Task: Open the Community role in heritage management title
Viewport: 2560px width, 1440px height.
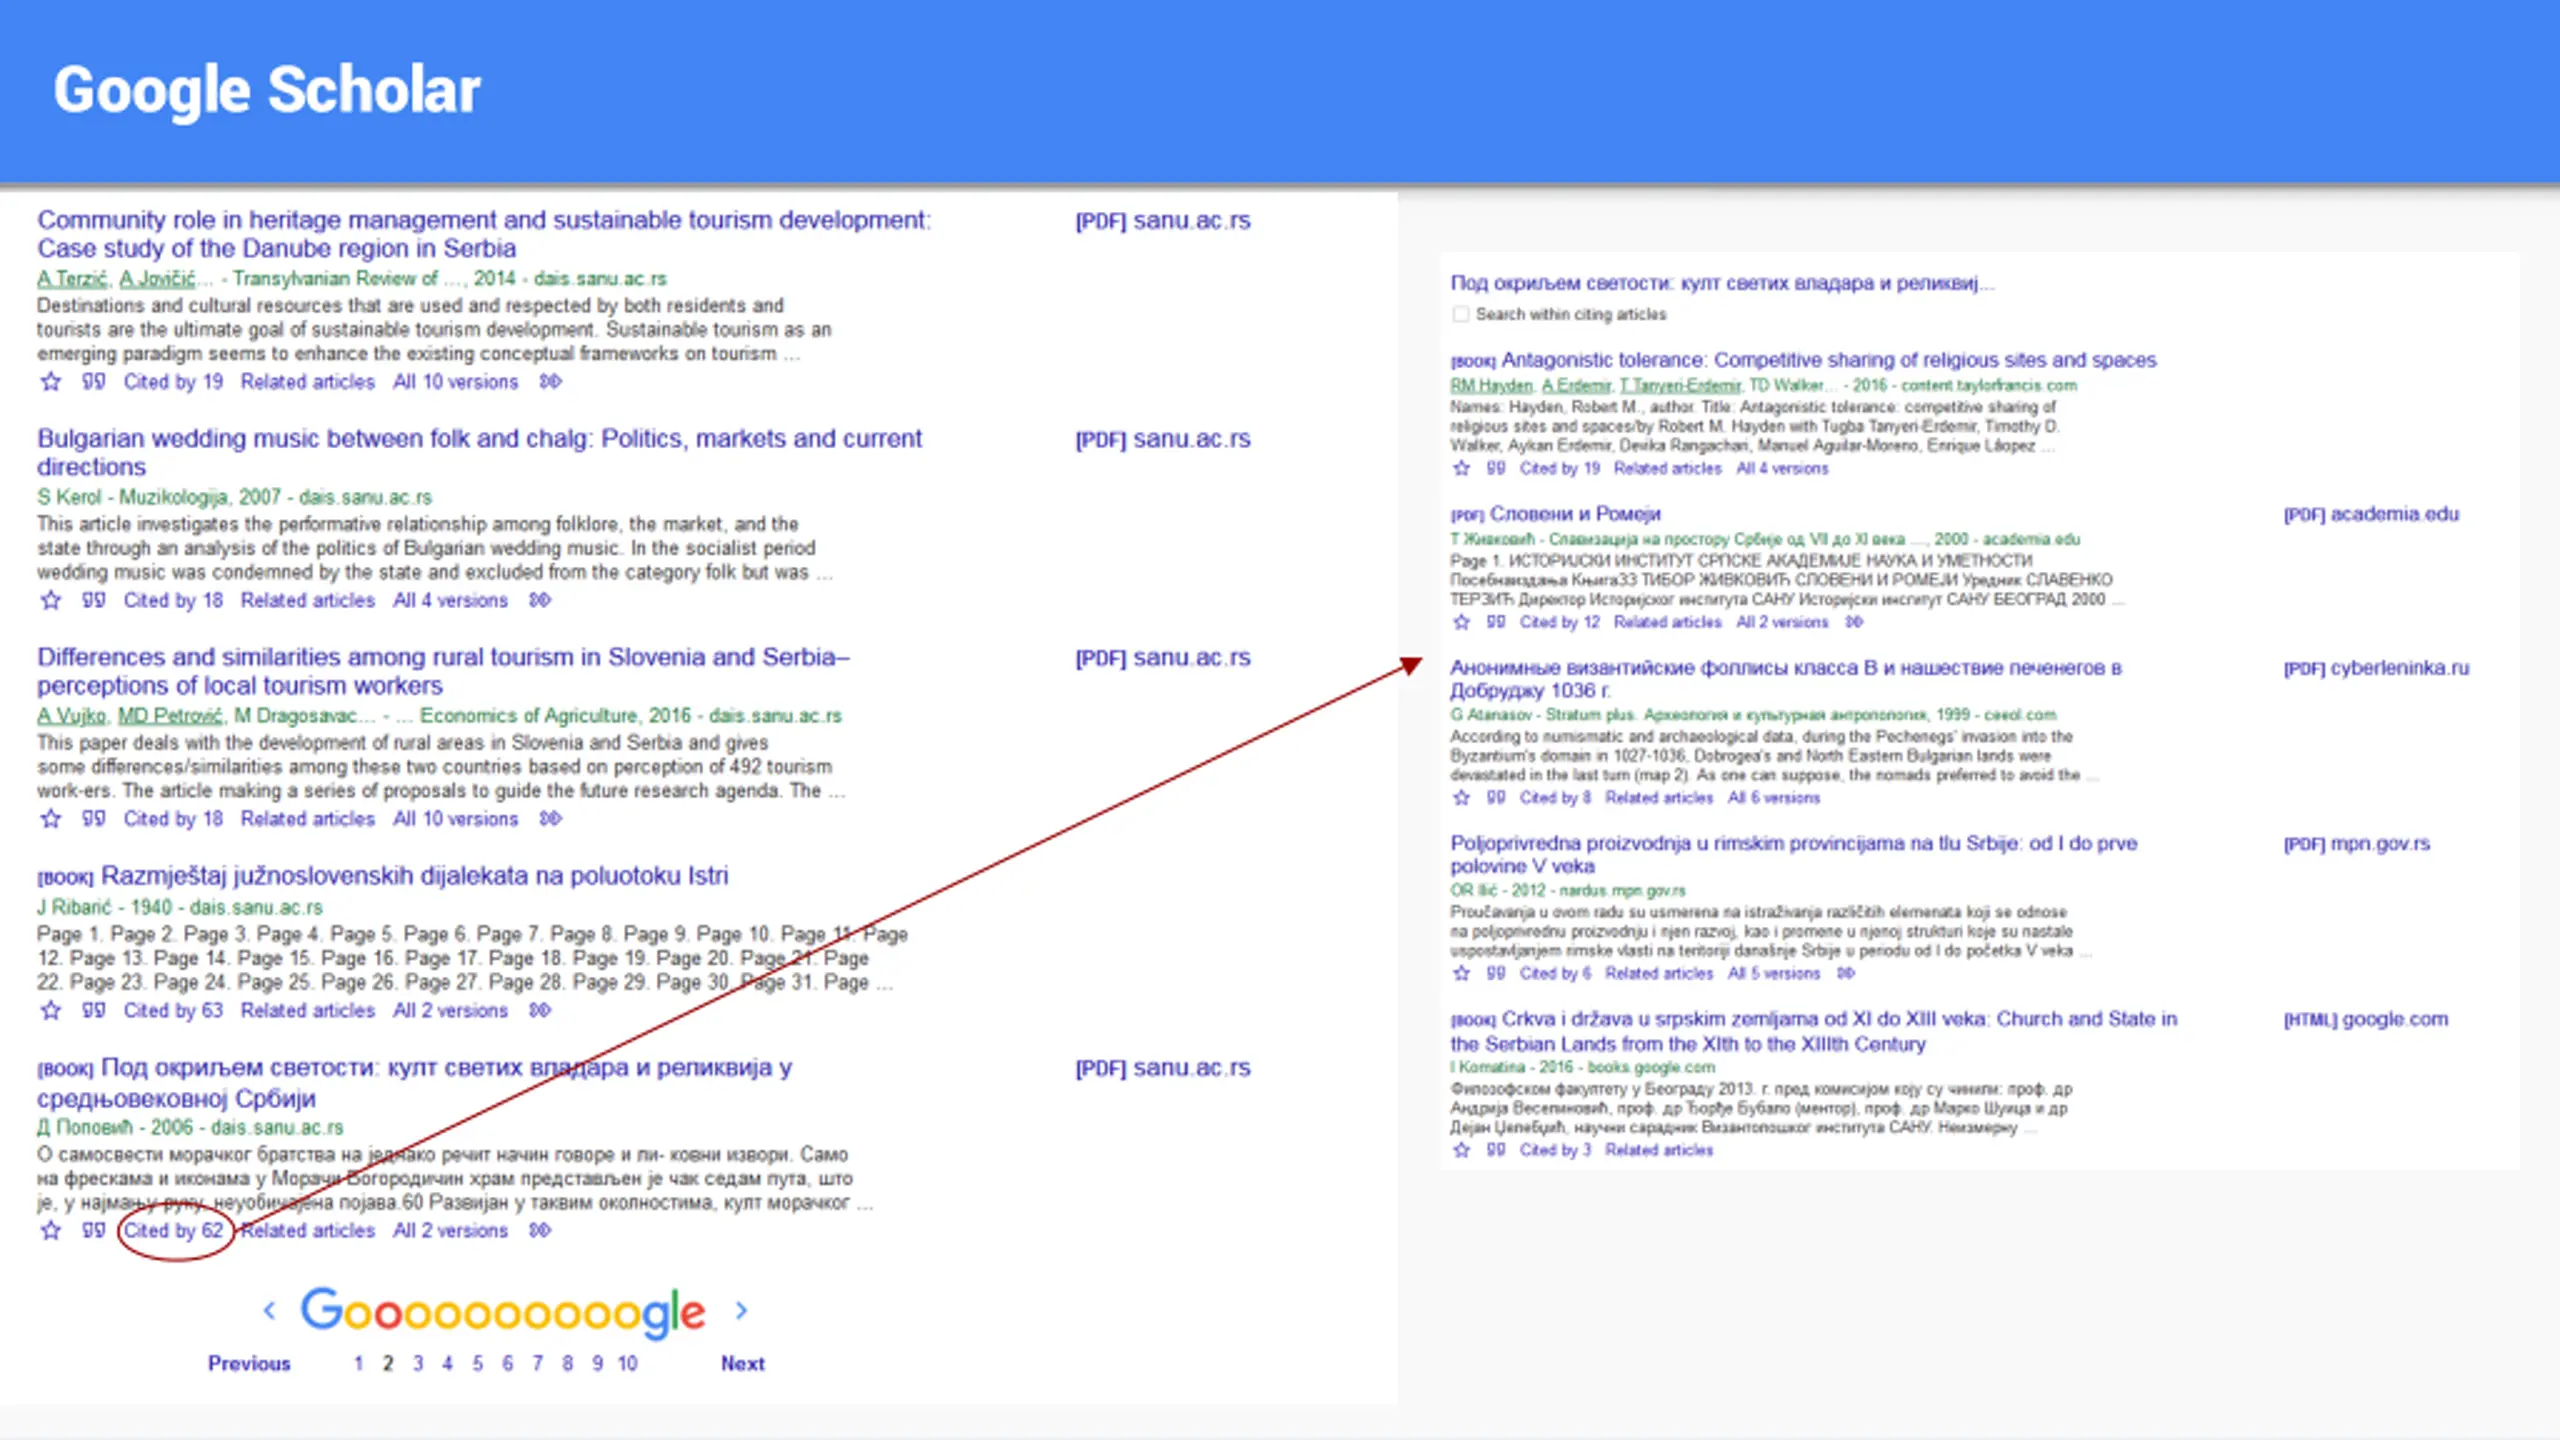Action: click(x=484, y=234)
